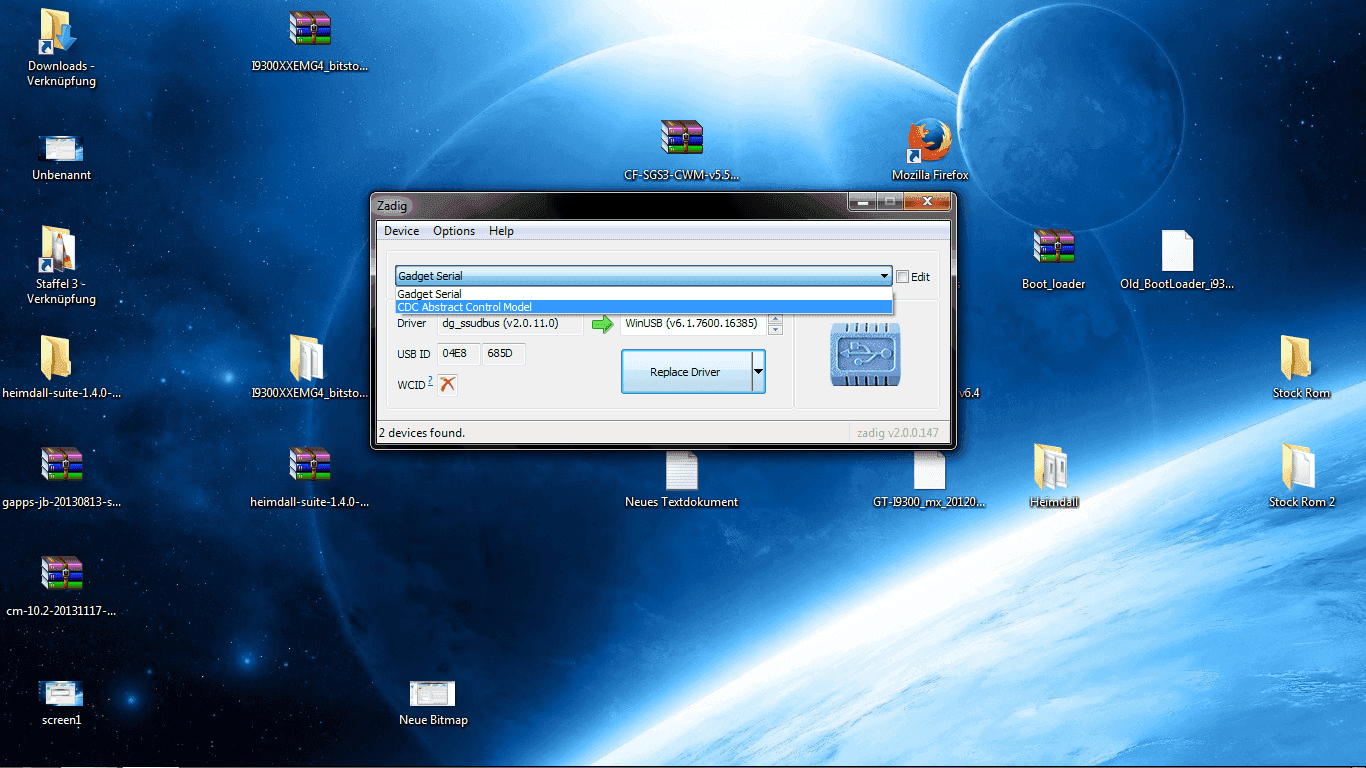
Task: Select the cm-10.2-20131117 archive icon
Action: pyautogui.click(x=61, y=586)
